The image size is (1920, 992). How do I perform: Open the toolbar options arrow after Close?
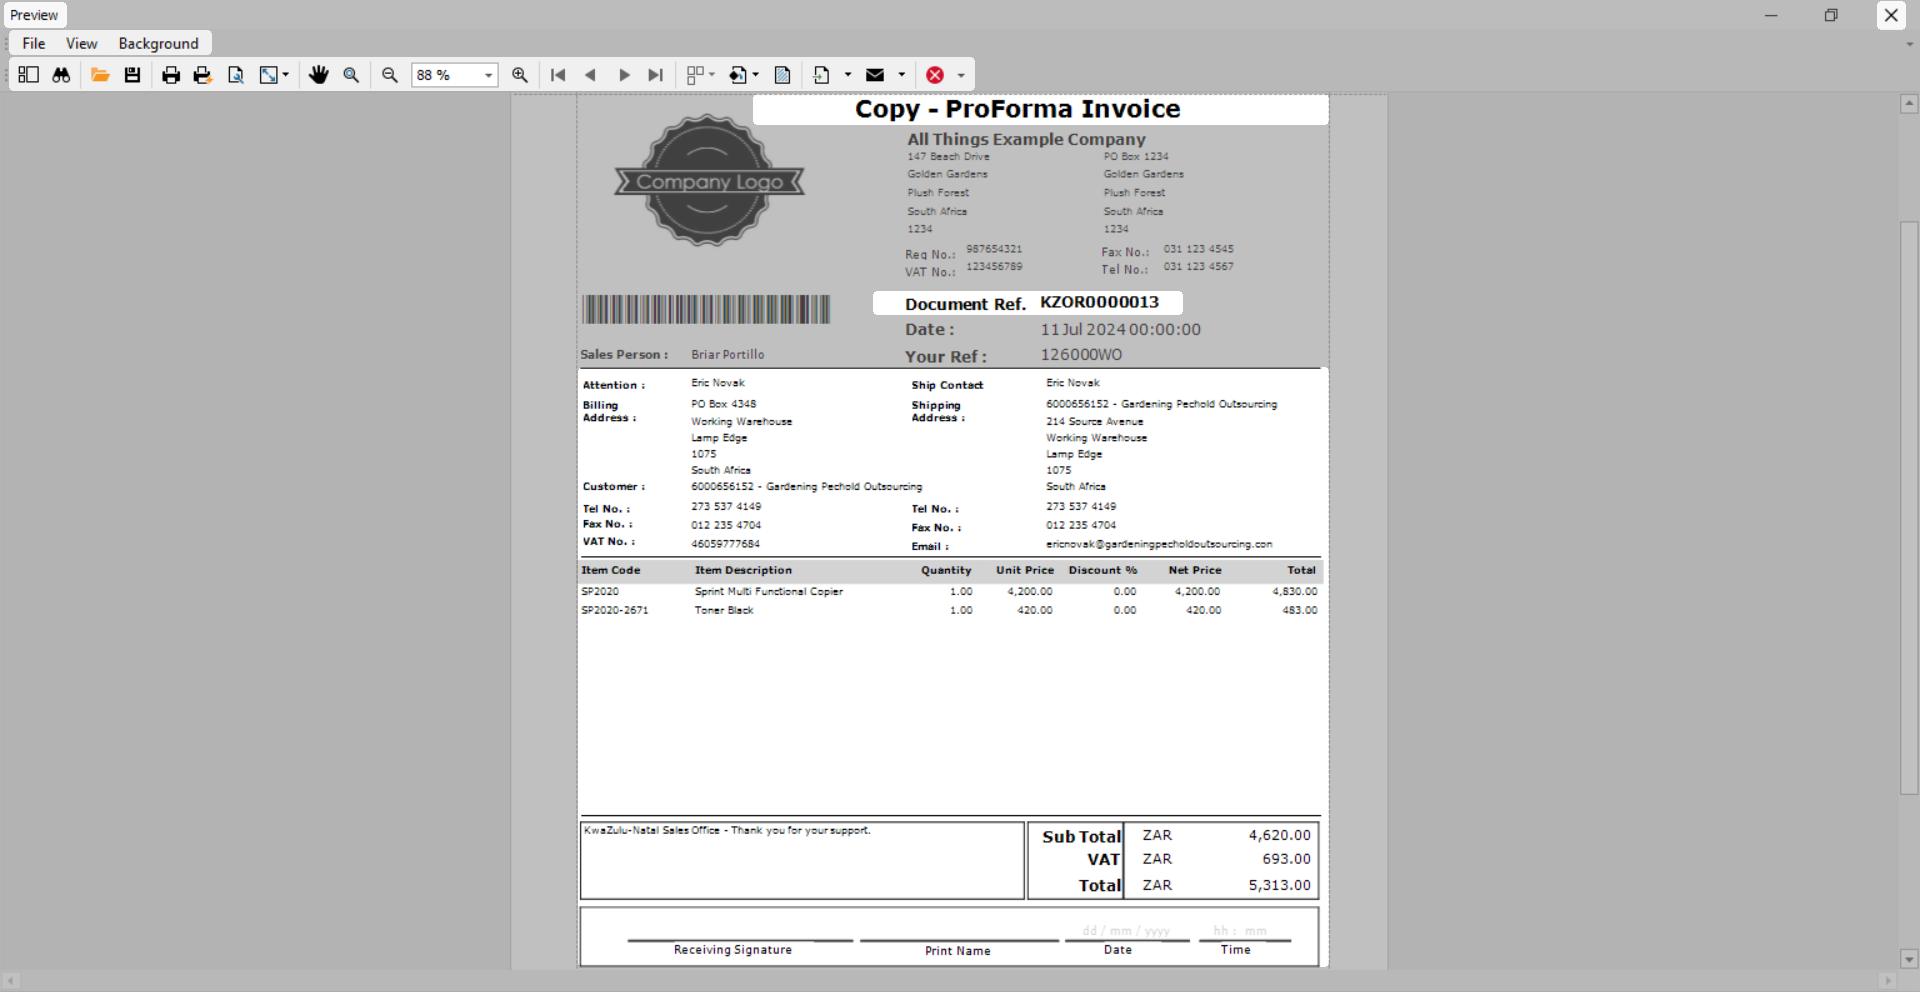tap(961, 75)
